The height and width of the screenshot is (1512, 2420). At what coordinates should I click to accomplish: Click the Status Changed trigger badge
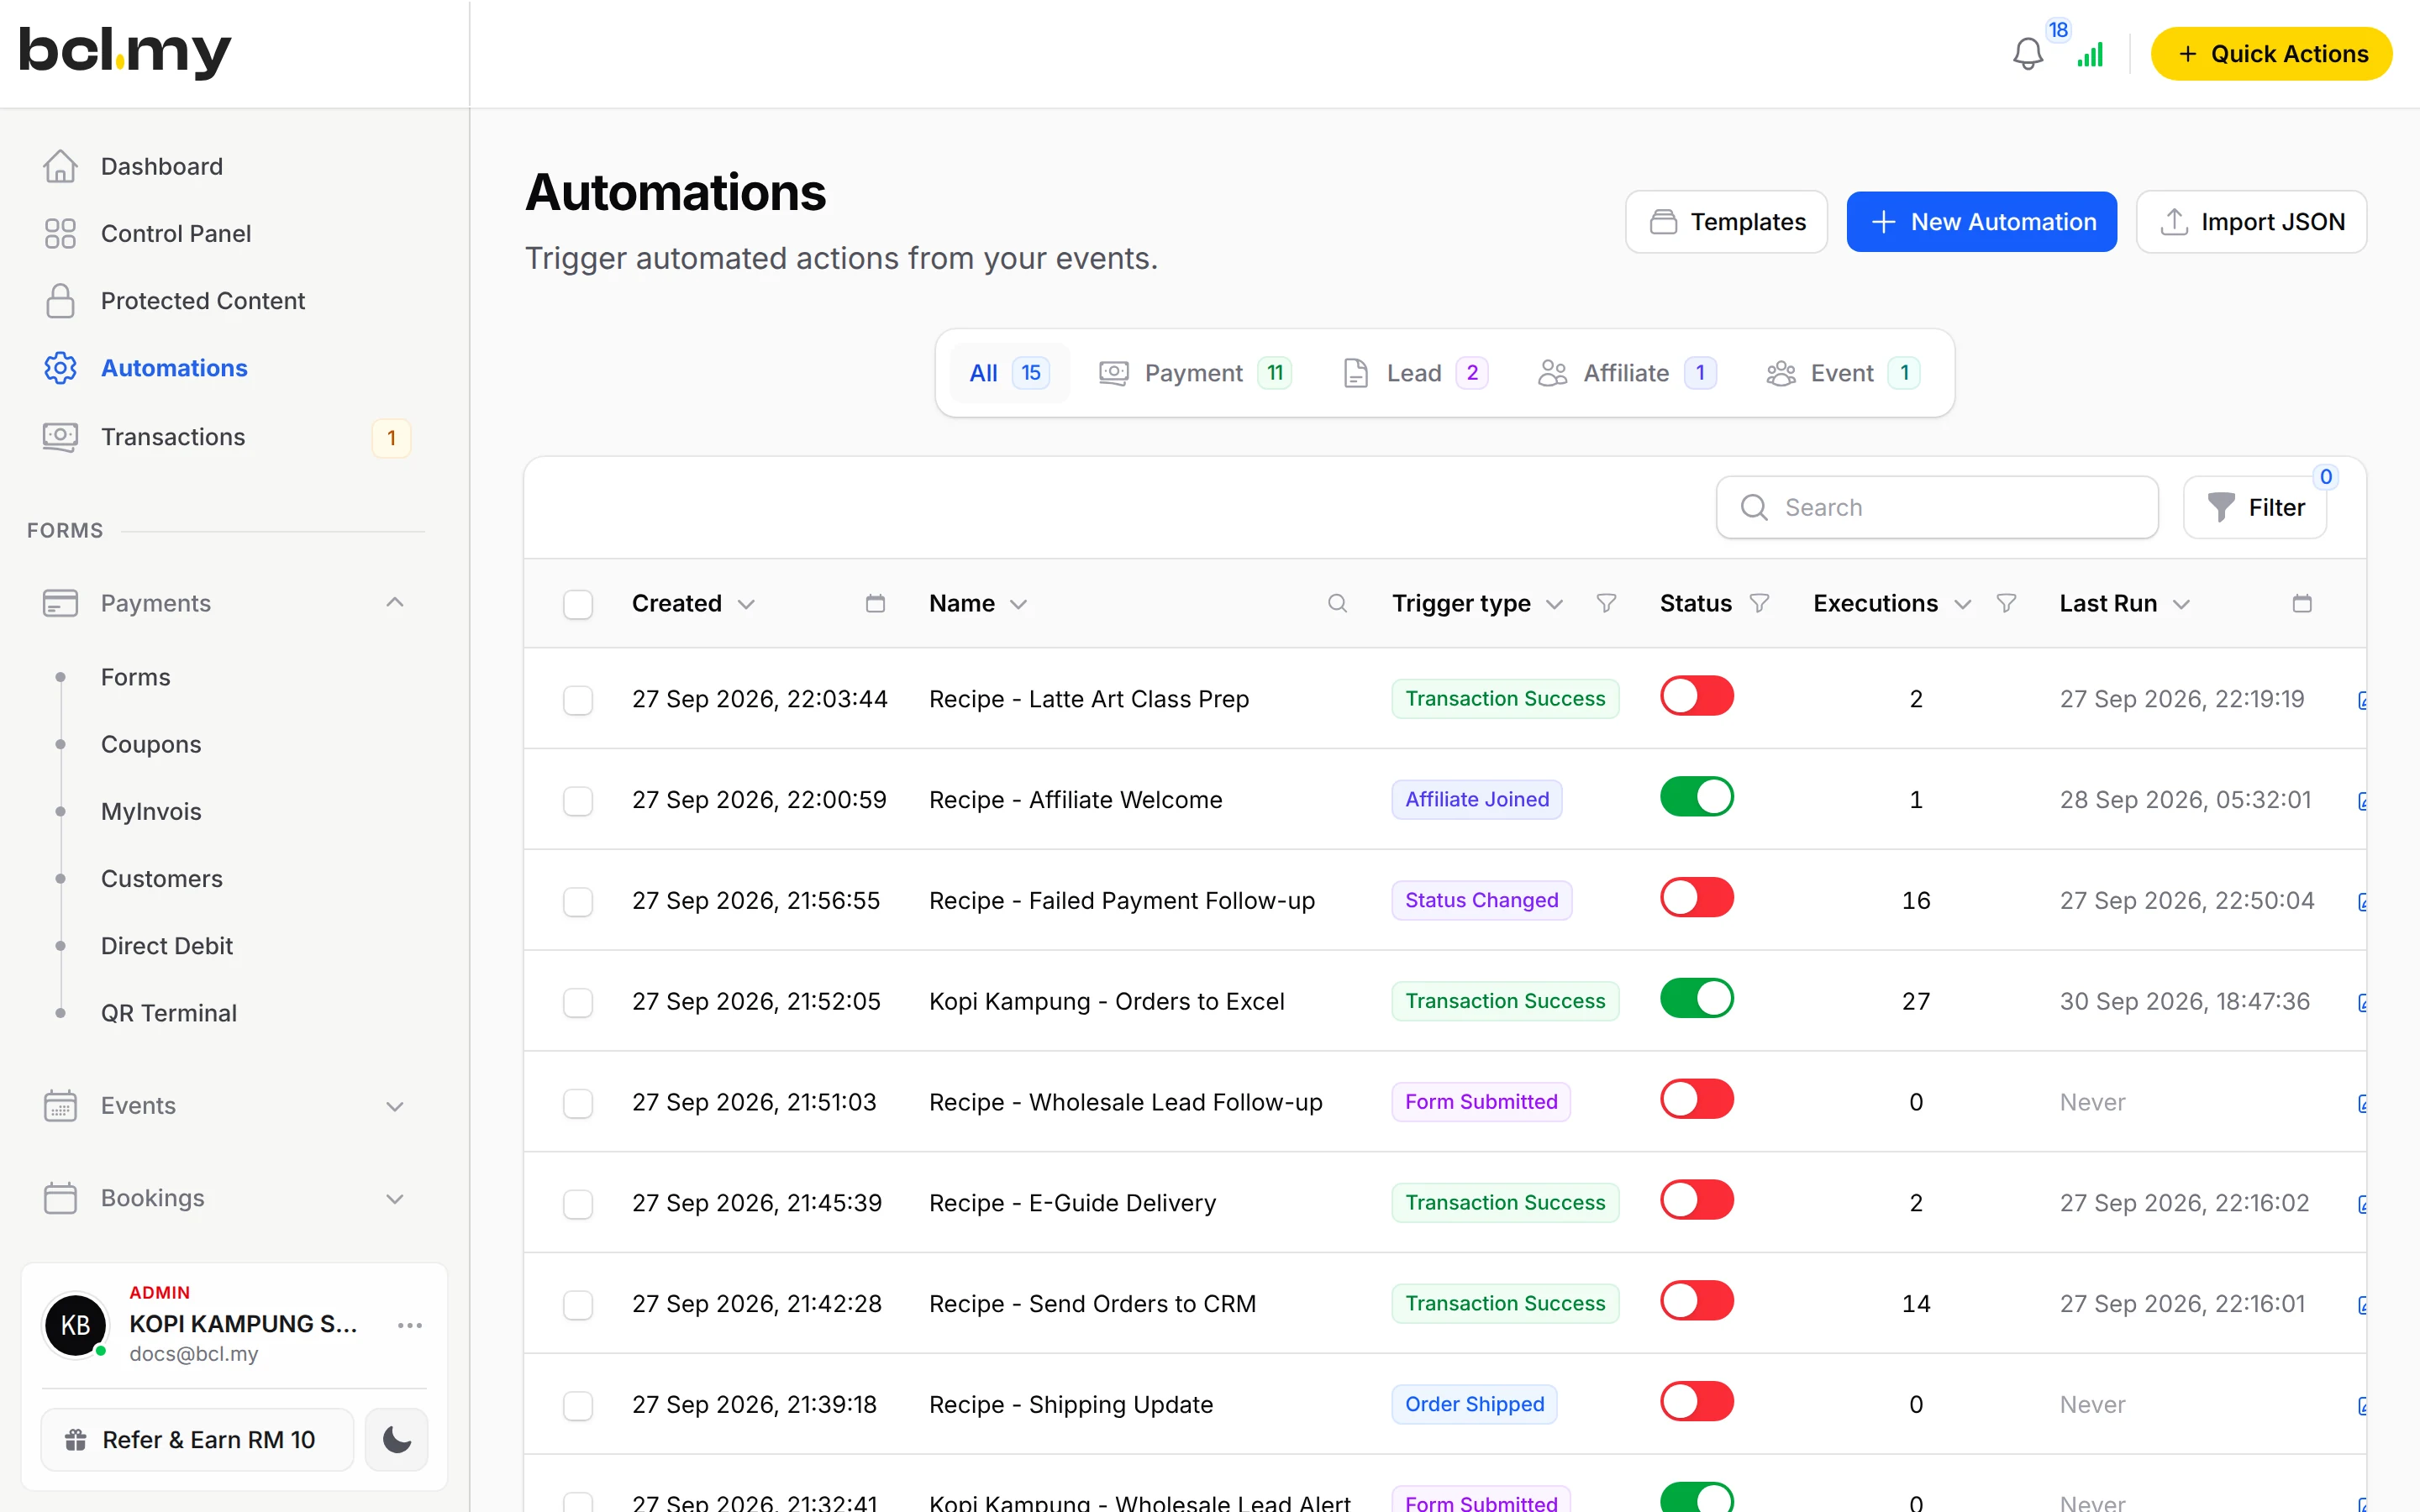tap(1481, 900)
